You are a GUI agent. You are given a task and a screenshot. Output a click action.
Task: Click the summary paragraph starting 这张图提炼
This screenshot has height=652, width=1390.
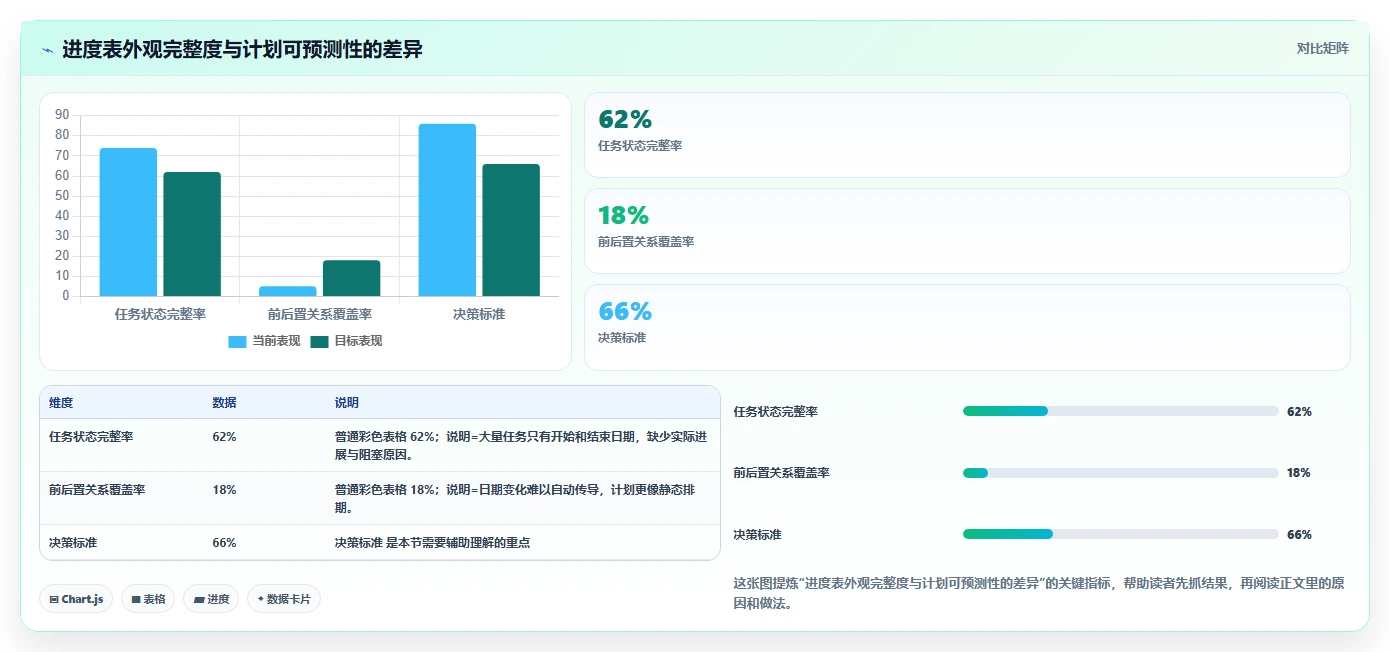tap(1040, 593)
